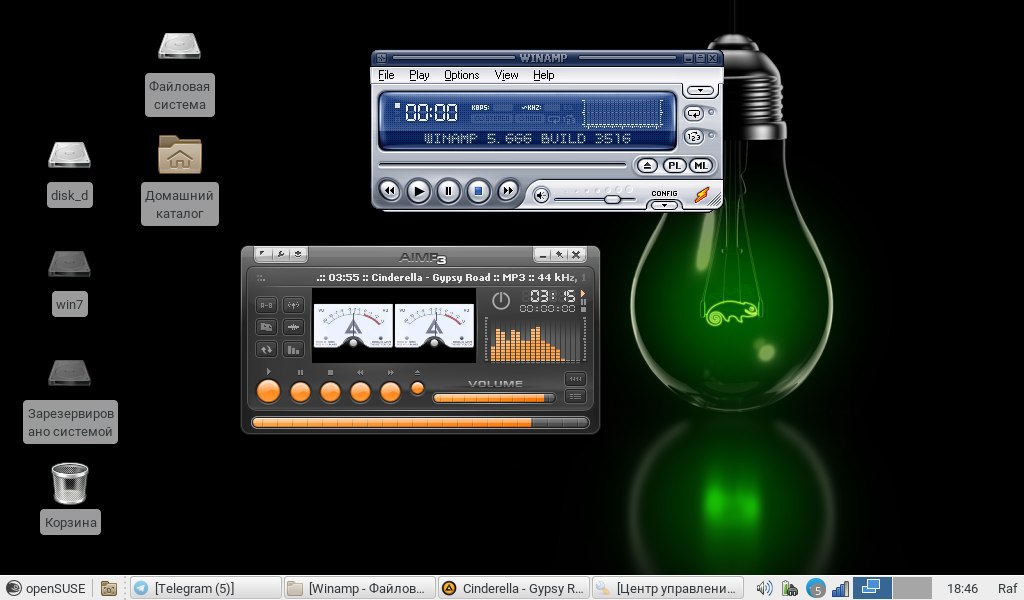1024x600 pixels.
Task: Click AIMP3's orange Previous track button
Action: (x=360, y=392)
